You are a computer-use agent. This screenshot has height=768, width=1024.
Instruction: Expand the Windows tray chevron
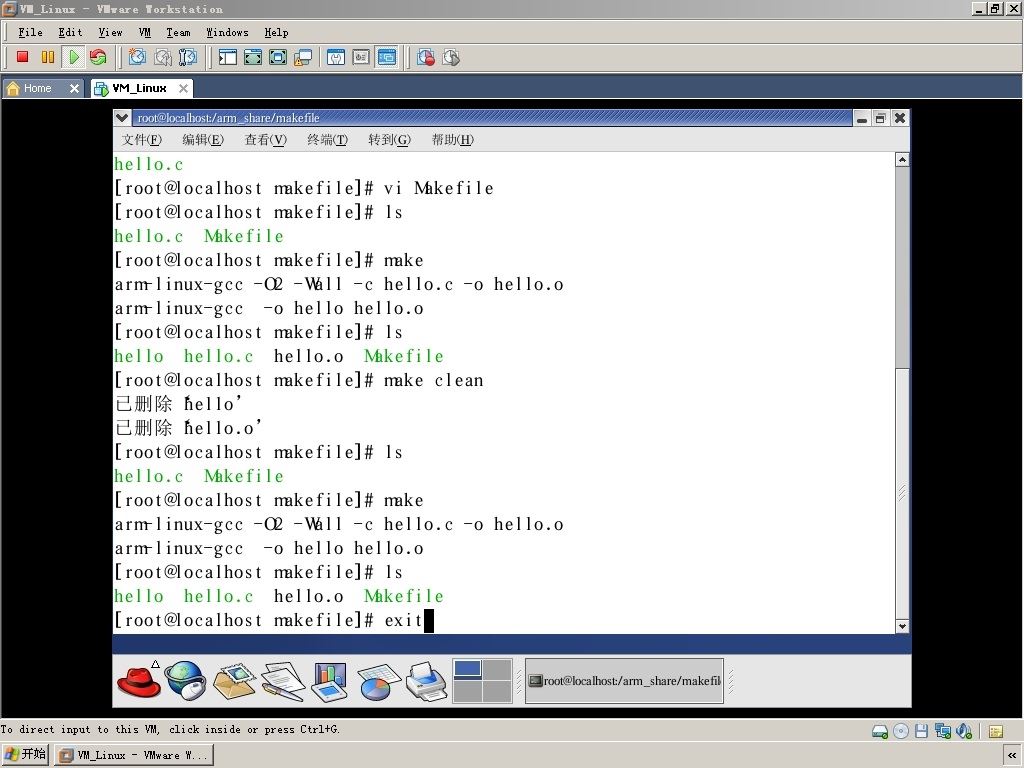click(x=1012, y=756)
